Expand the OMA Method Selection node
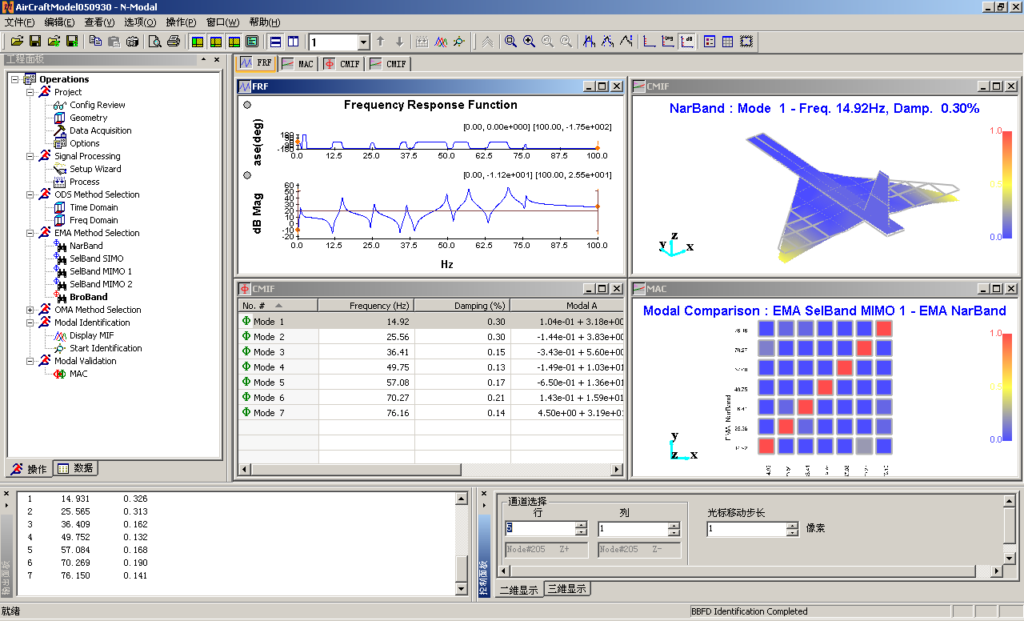Screen dimensions: 1024x621 pyautogui.click(x=30, y=310)
